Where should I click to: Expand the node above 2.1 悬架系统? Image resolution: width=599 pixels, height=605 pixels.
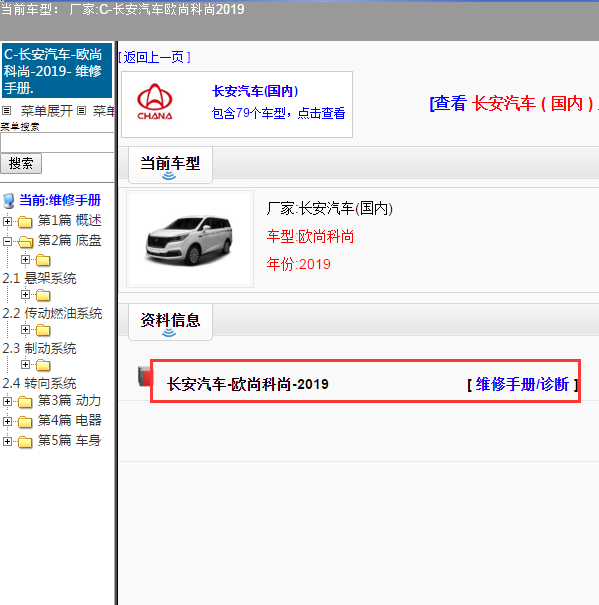point(25,260)
